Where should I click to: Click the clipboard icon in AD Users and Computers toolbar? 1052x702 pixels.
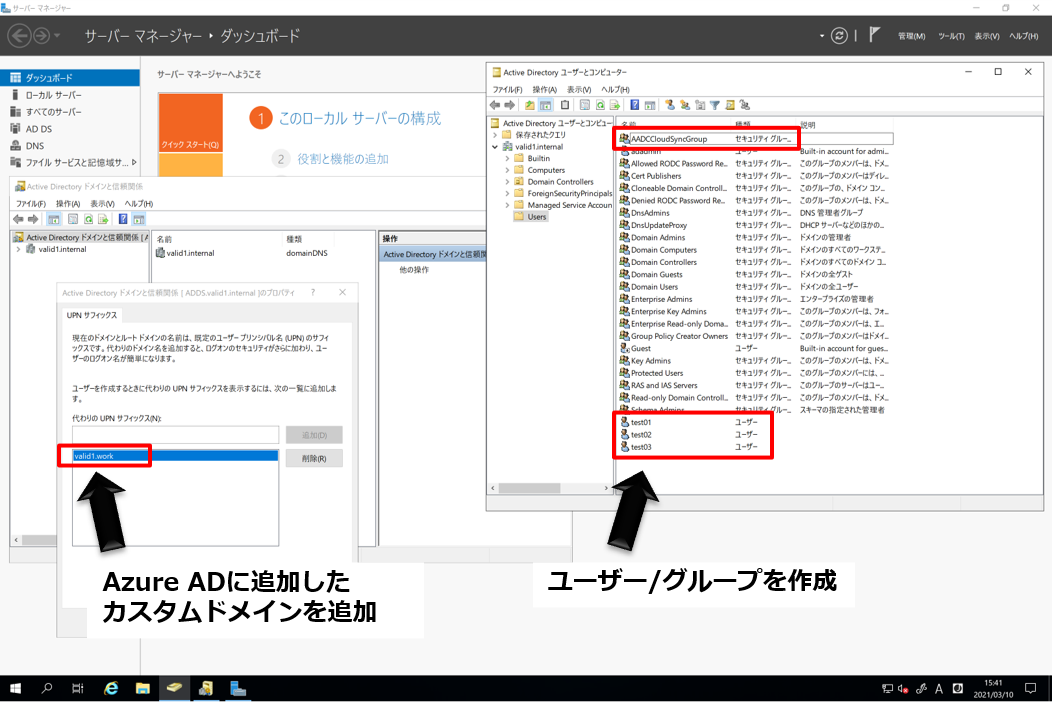[565, 105]
